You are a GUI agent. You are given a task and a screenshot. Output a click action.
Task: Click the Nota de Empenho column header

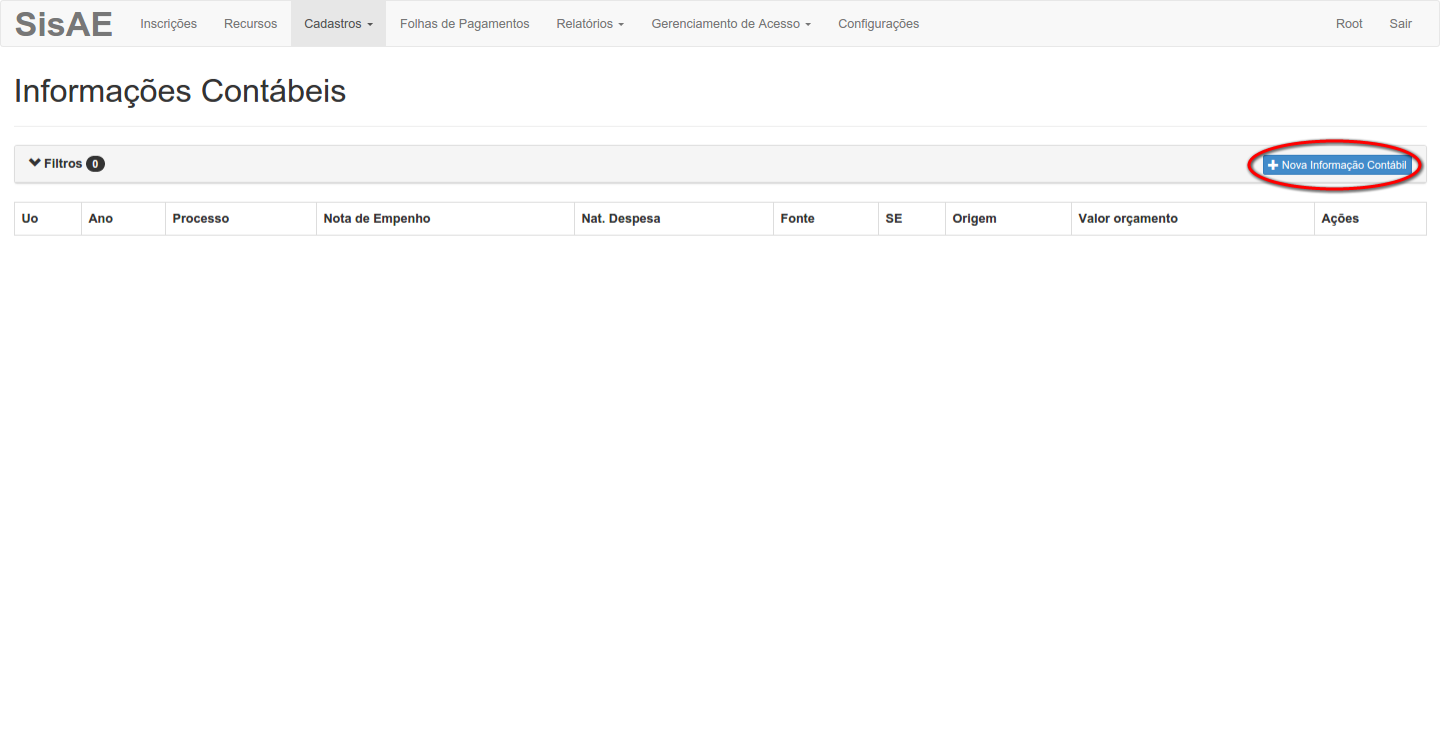[446, 219]
